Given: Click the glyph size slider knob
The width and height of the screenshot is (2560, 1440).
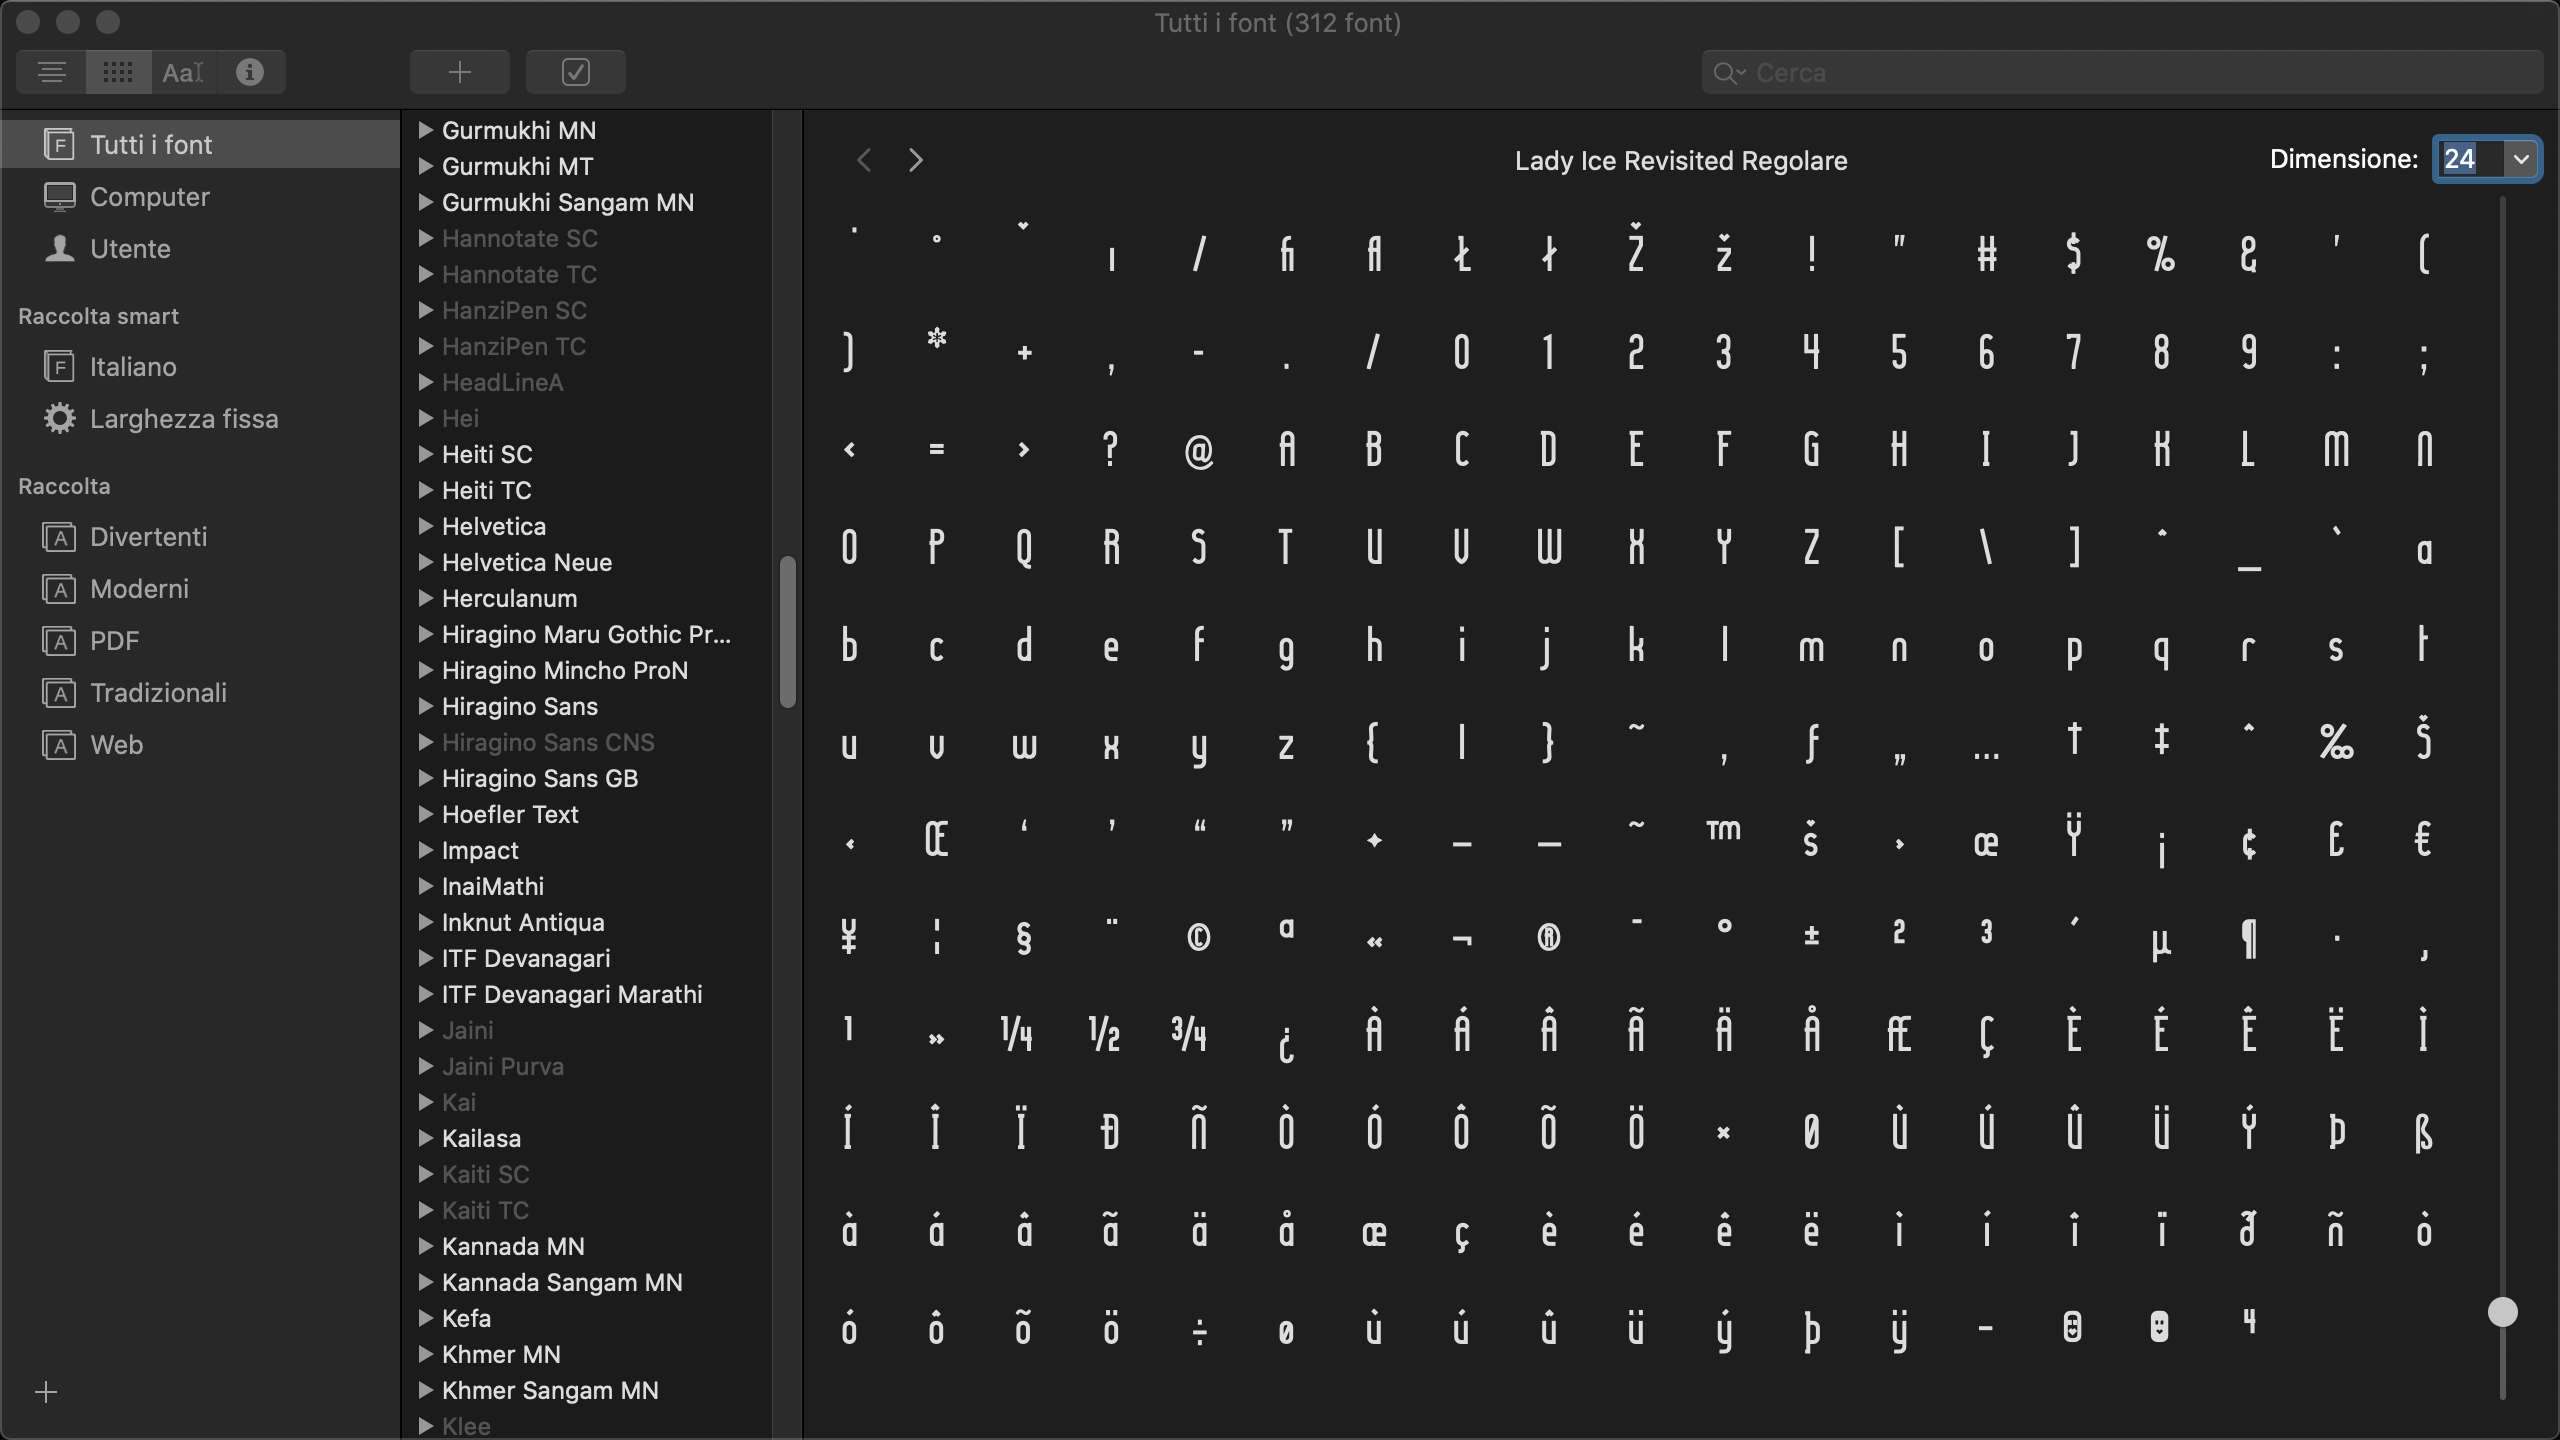Looking at the screenshot, I should click(2502, 1312).
